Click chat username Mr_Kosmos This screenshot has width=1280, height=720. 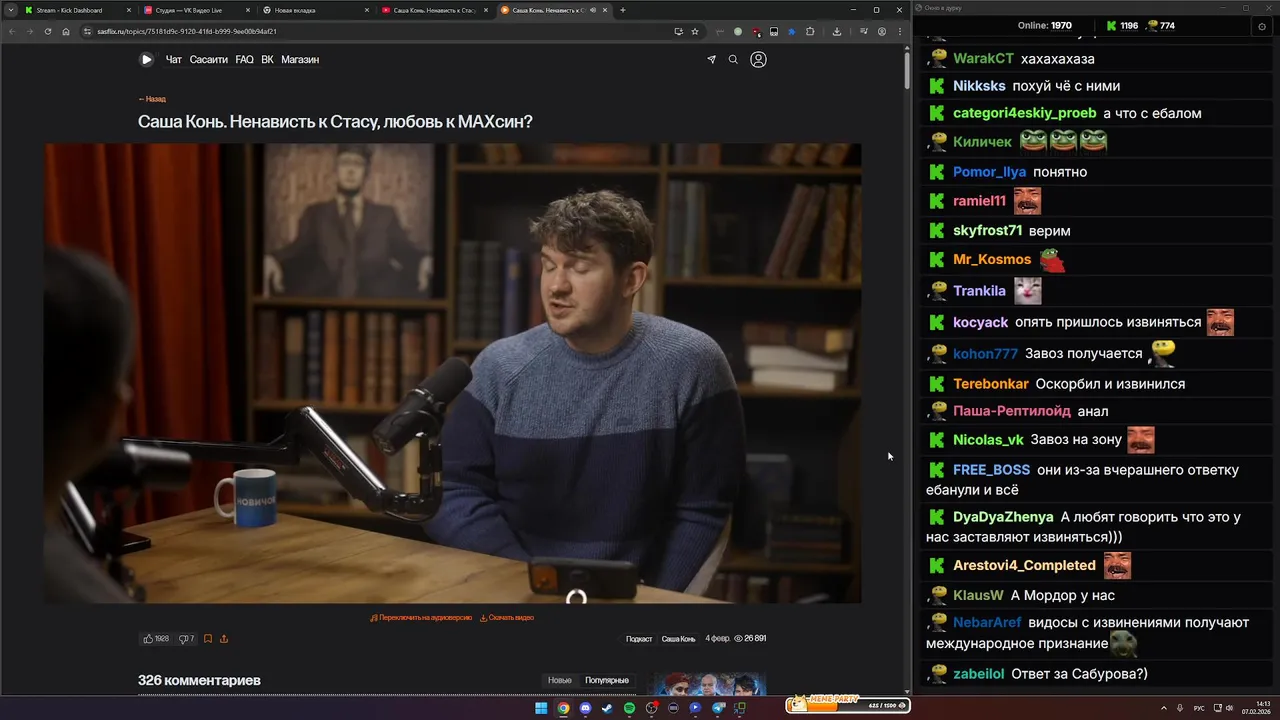pyautogui.click(x=992, y=259)
